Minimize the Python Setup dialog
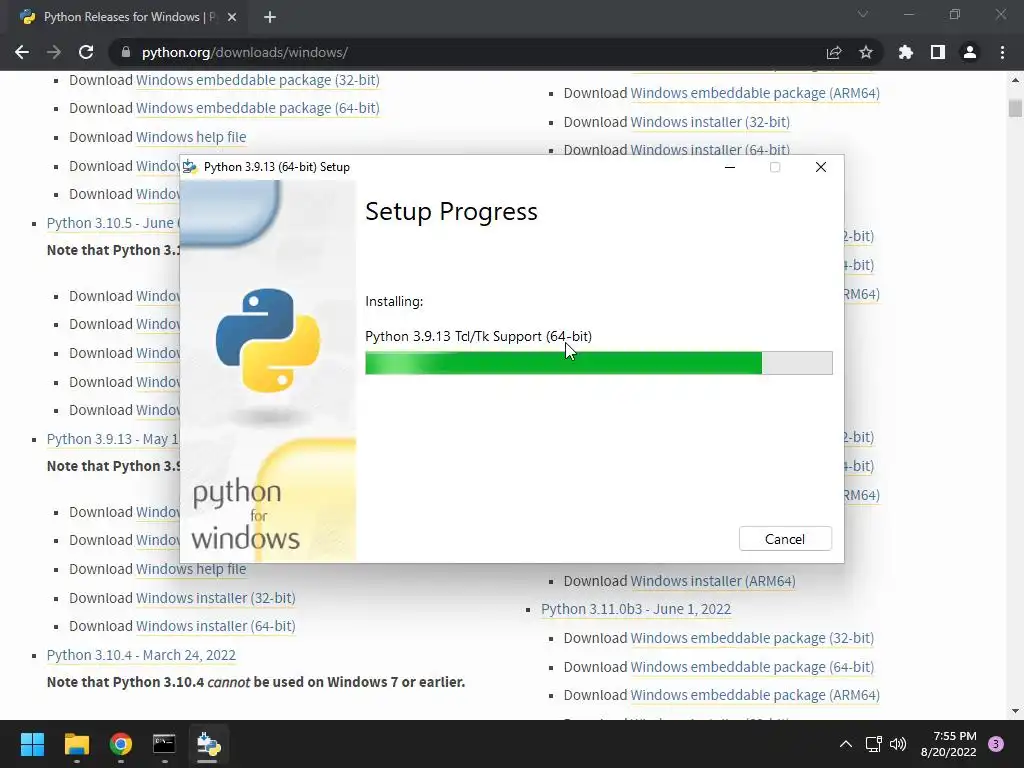The image size is (1024, 768). coord(730,167)
